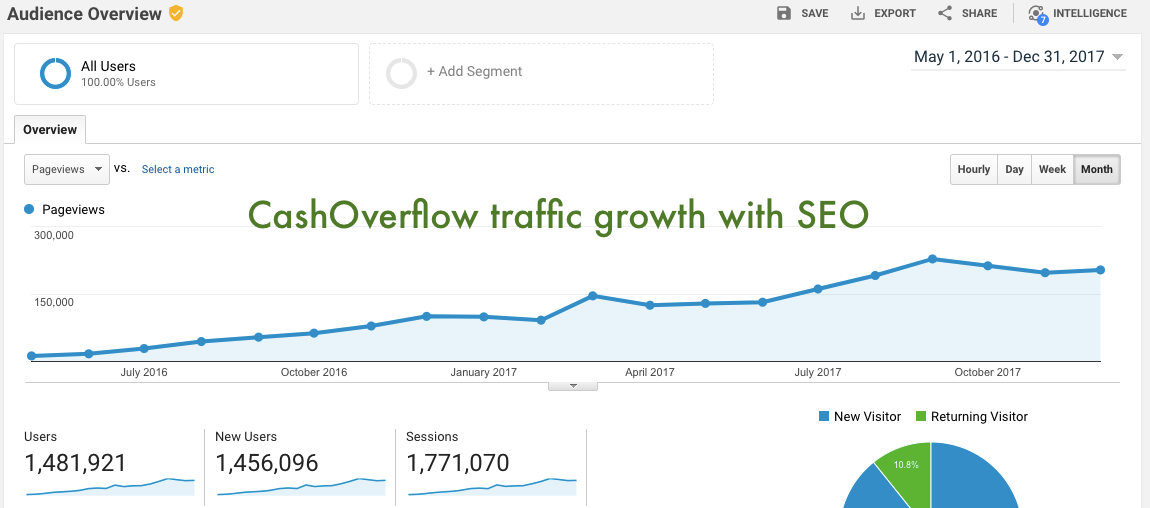The width and height of the screenshot is (1150, 508).
Task: Click the 100.00% Users text
Action: (118, 83)
